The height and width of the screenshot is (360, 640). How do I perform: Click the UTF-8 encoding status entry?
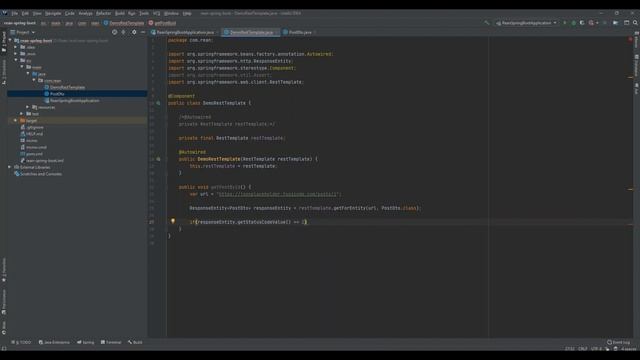[x=596, y=349]
